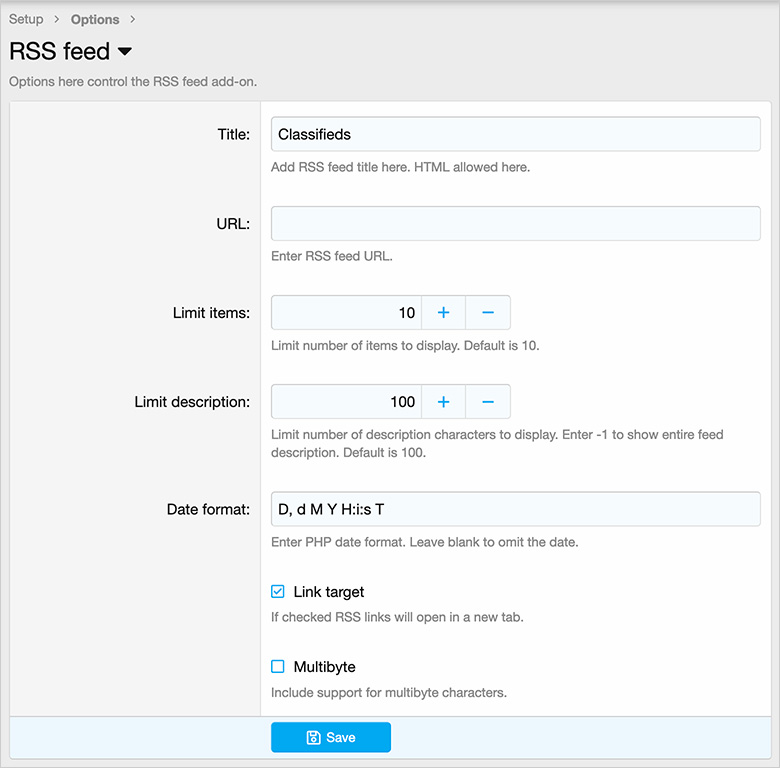
Task: Click the Date format text field
Action: (x=515, y=509)
